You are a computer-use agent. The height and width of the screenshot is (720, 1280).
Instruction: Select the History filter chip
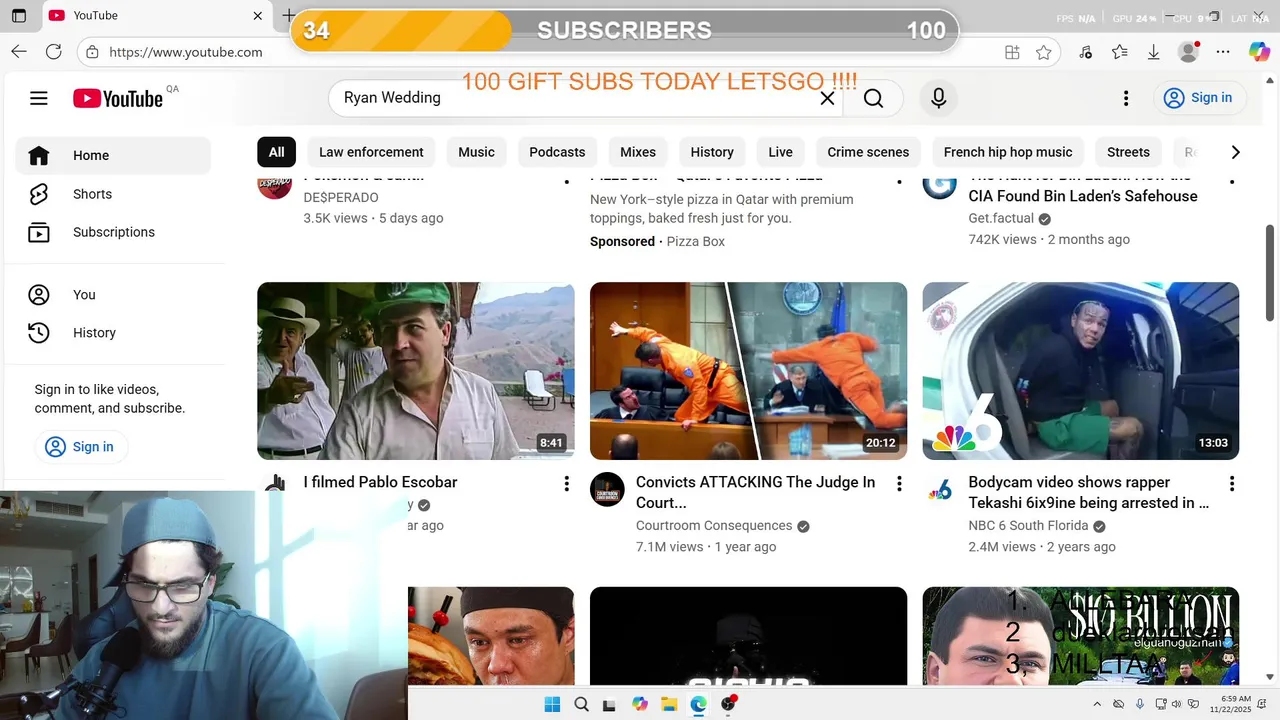712,152
